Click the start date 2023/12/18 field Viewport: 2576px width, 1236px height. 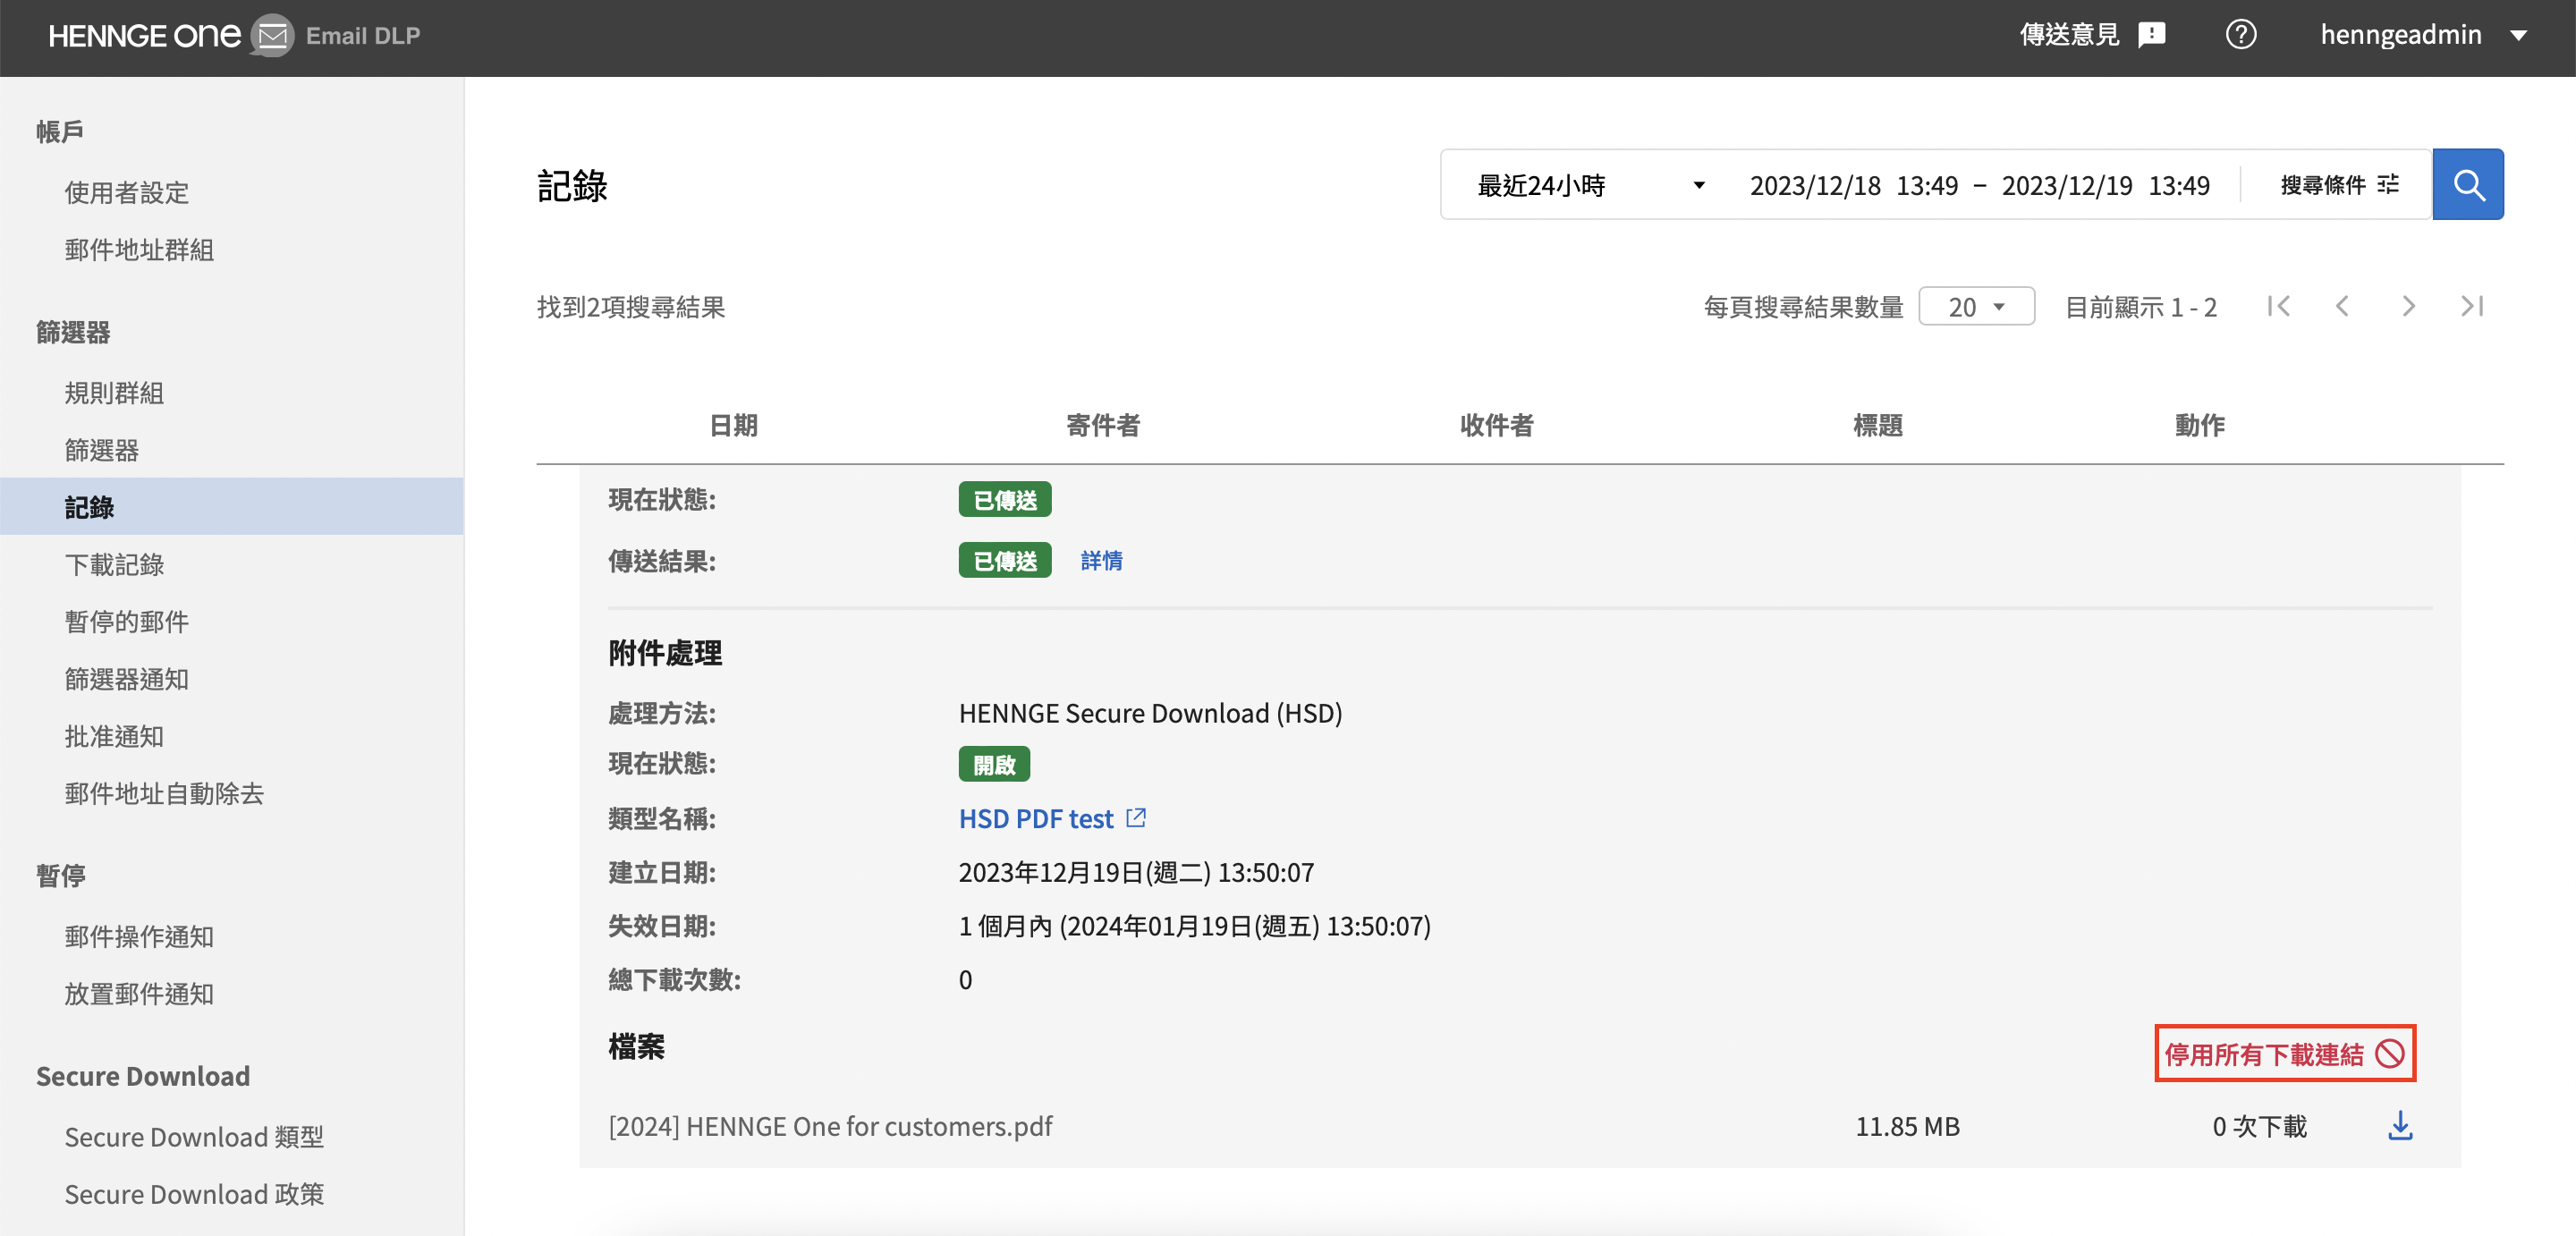(1853, 185)
